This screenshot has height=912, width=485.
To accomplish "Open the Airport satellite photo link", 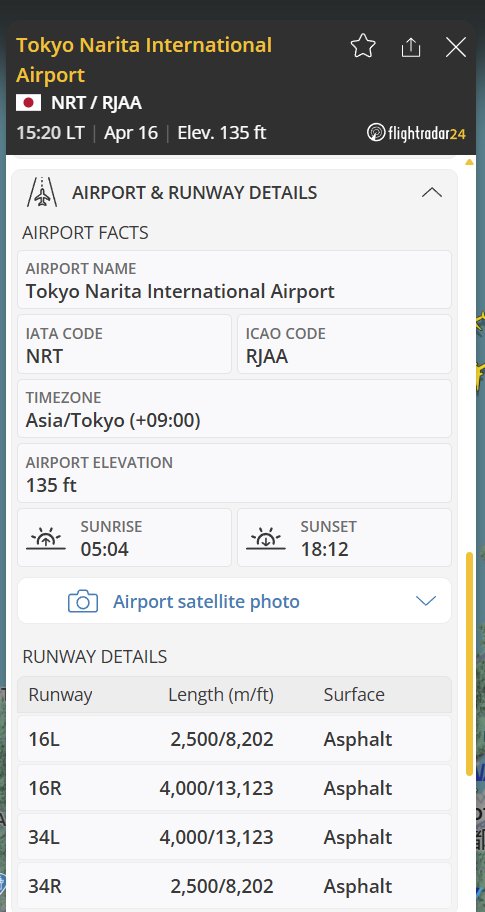I will (x=206, y=601).
